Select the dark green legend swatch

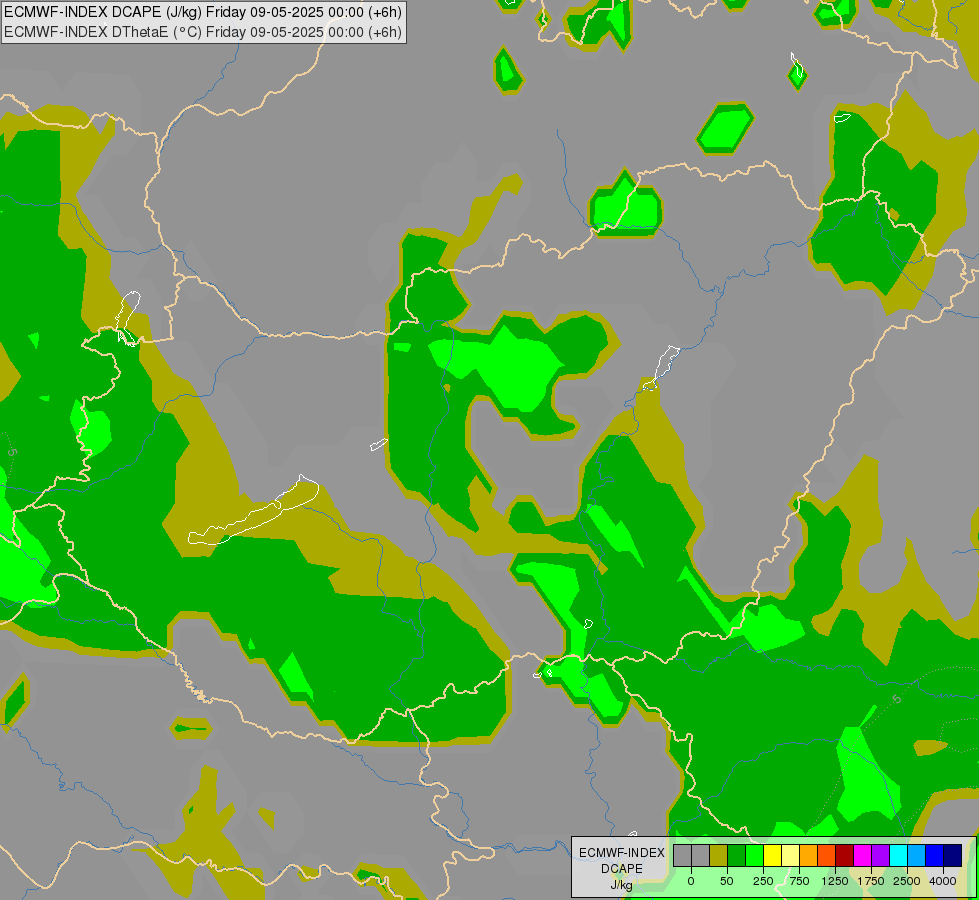pos(737,855)
